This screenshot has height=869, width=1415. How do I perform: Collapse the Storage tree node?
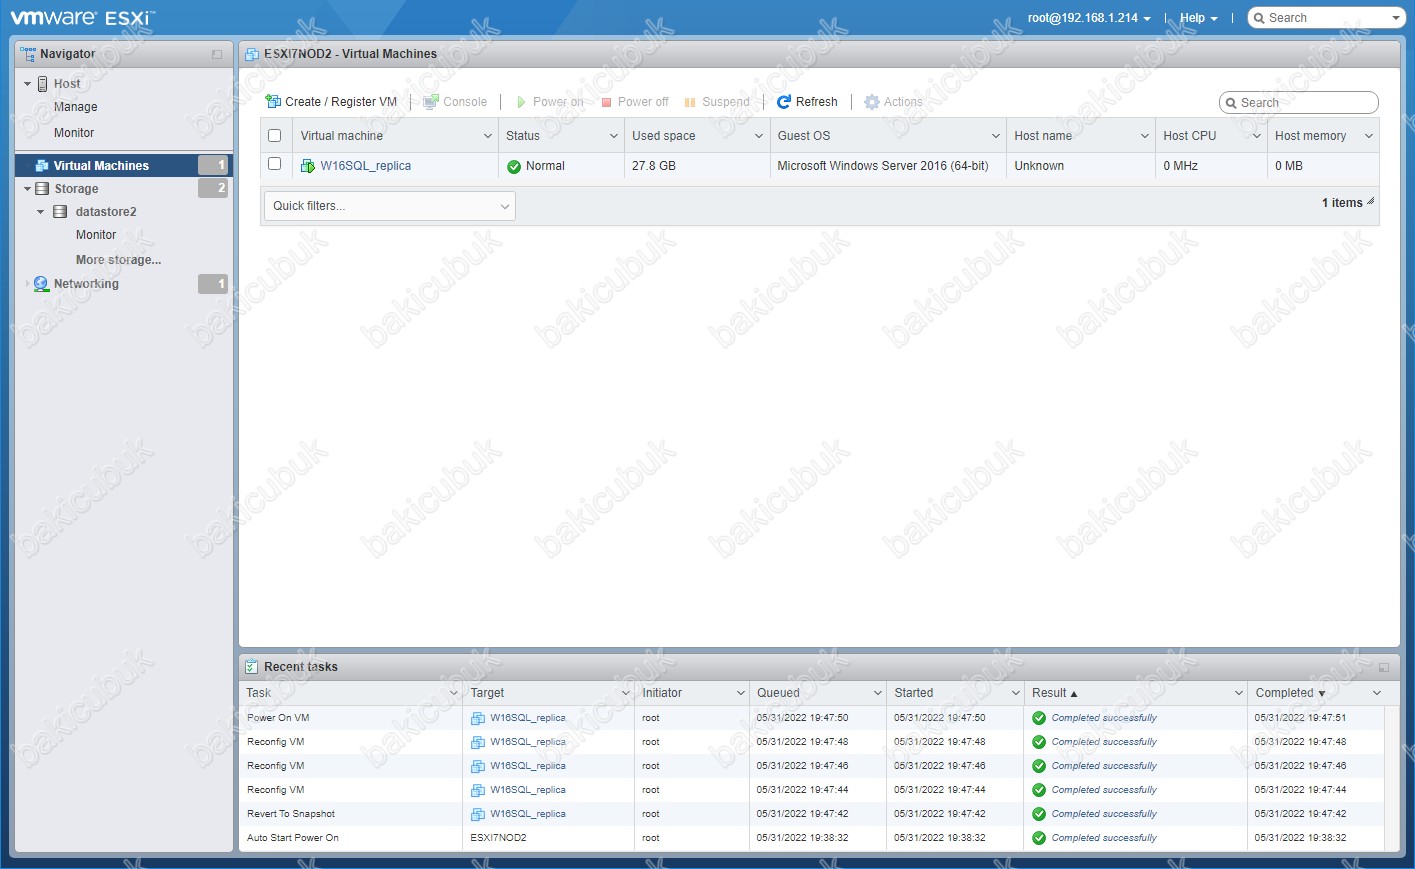(x=27, y=189)
